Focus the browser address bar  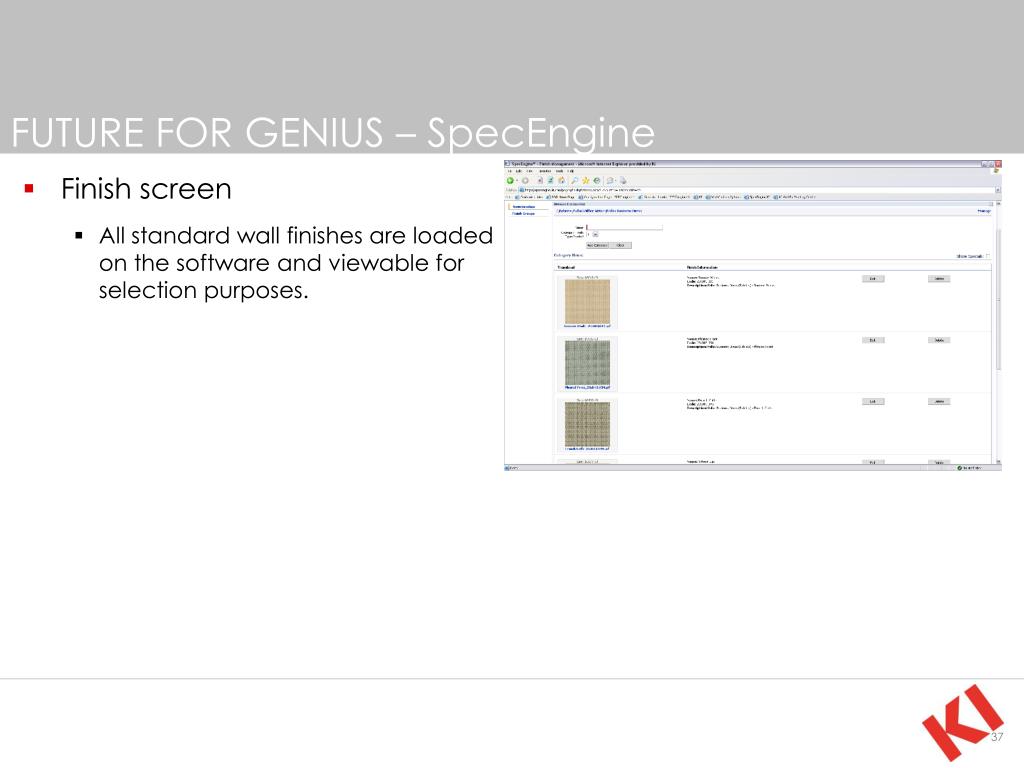click(x=756, y=190)
